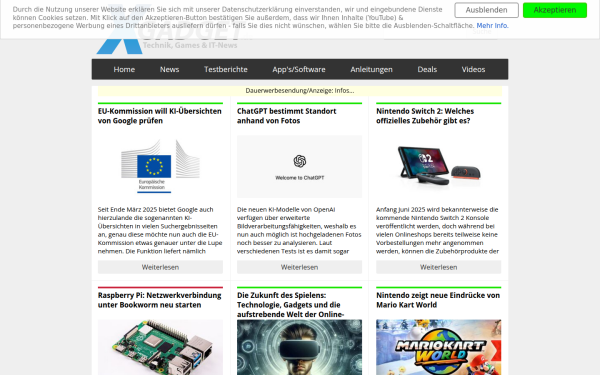
Task: Open the Home menu item
Action: (124, 69)
